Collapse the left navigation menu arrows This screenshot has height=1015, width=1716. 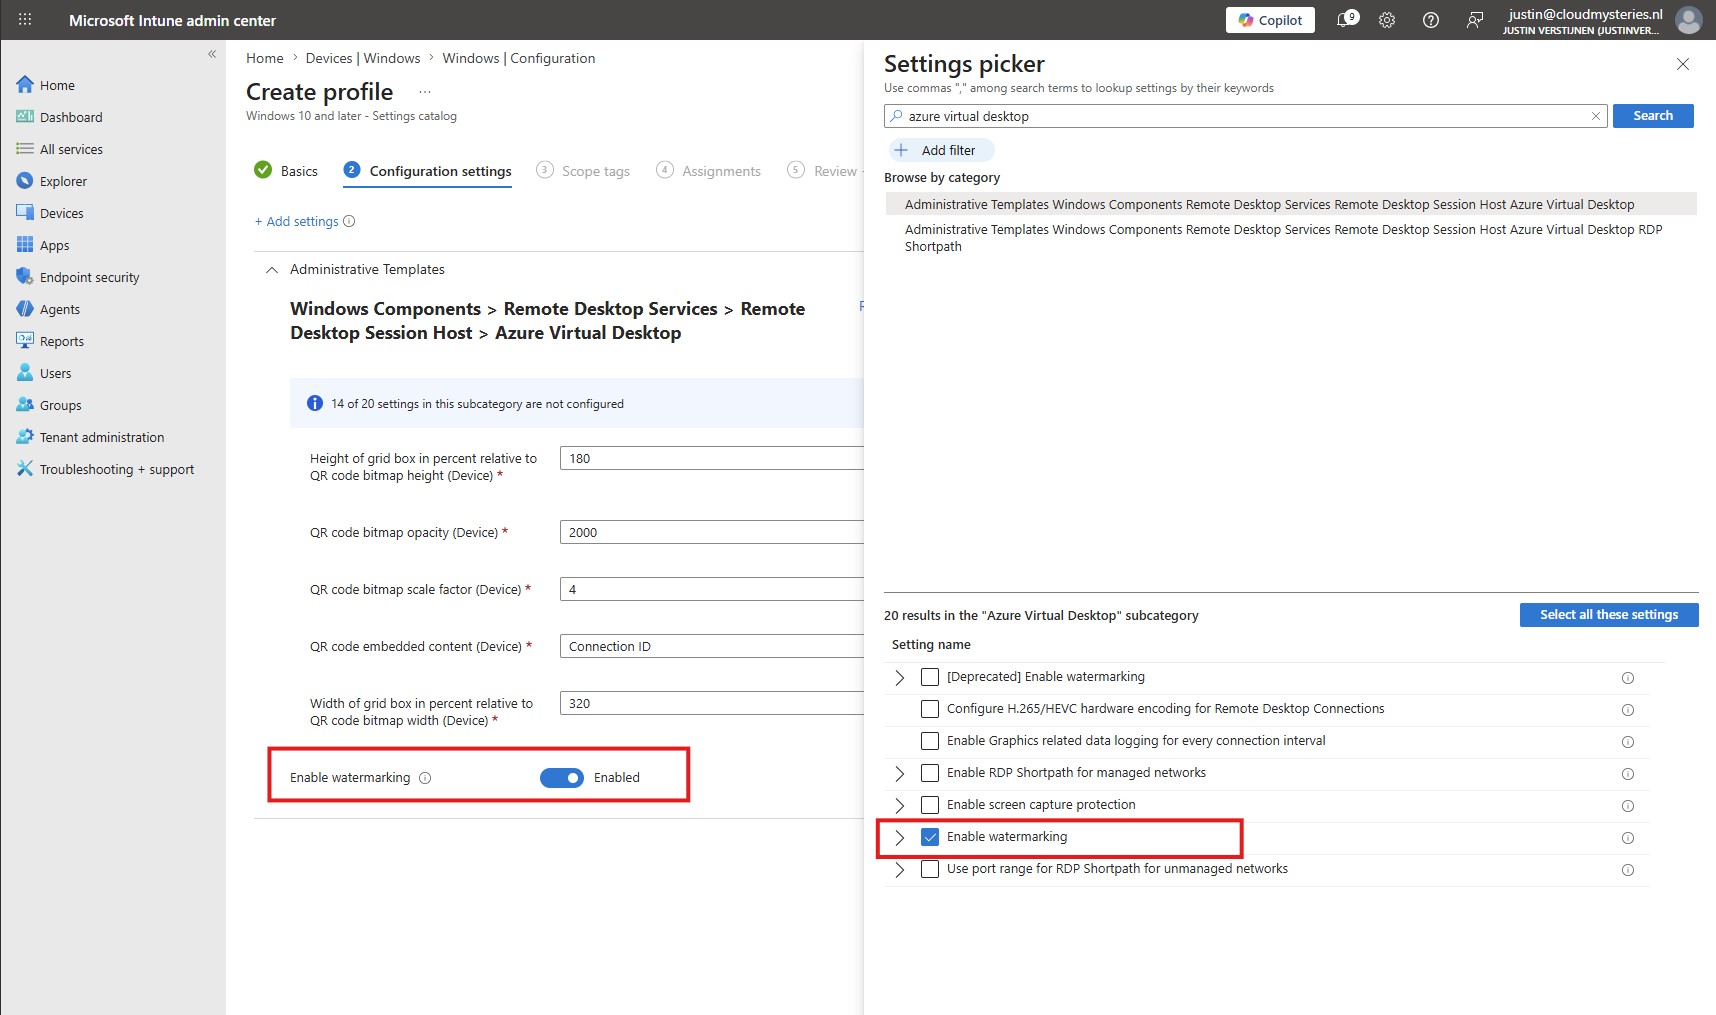point(212,54)
